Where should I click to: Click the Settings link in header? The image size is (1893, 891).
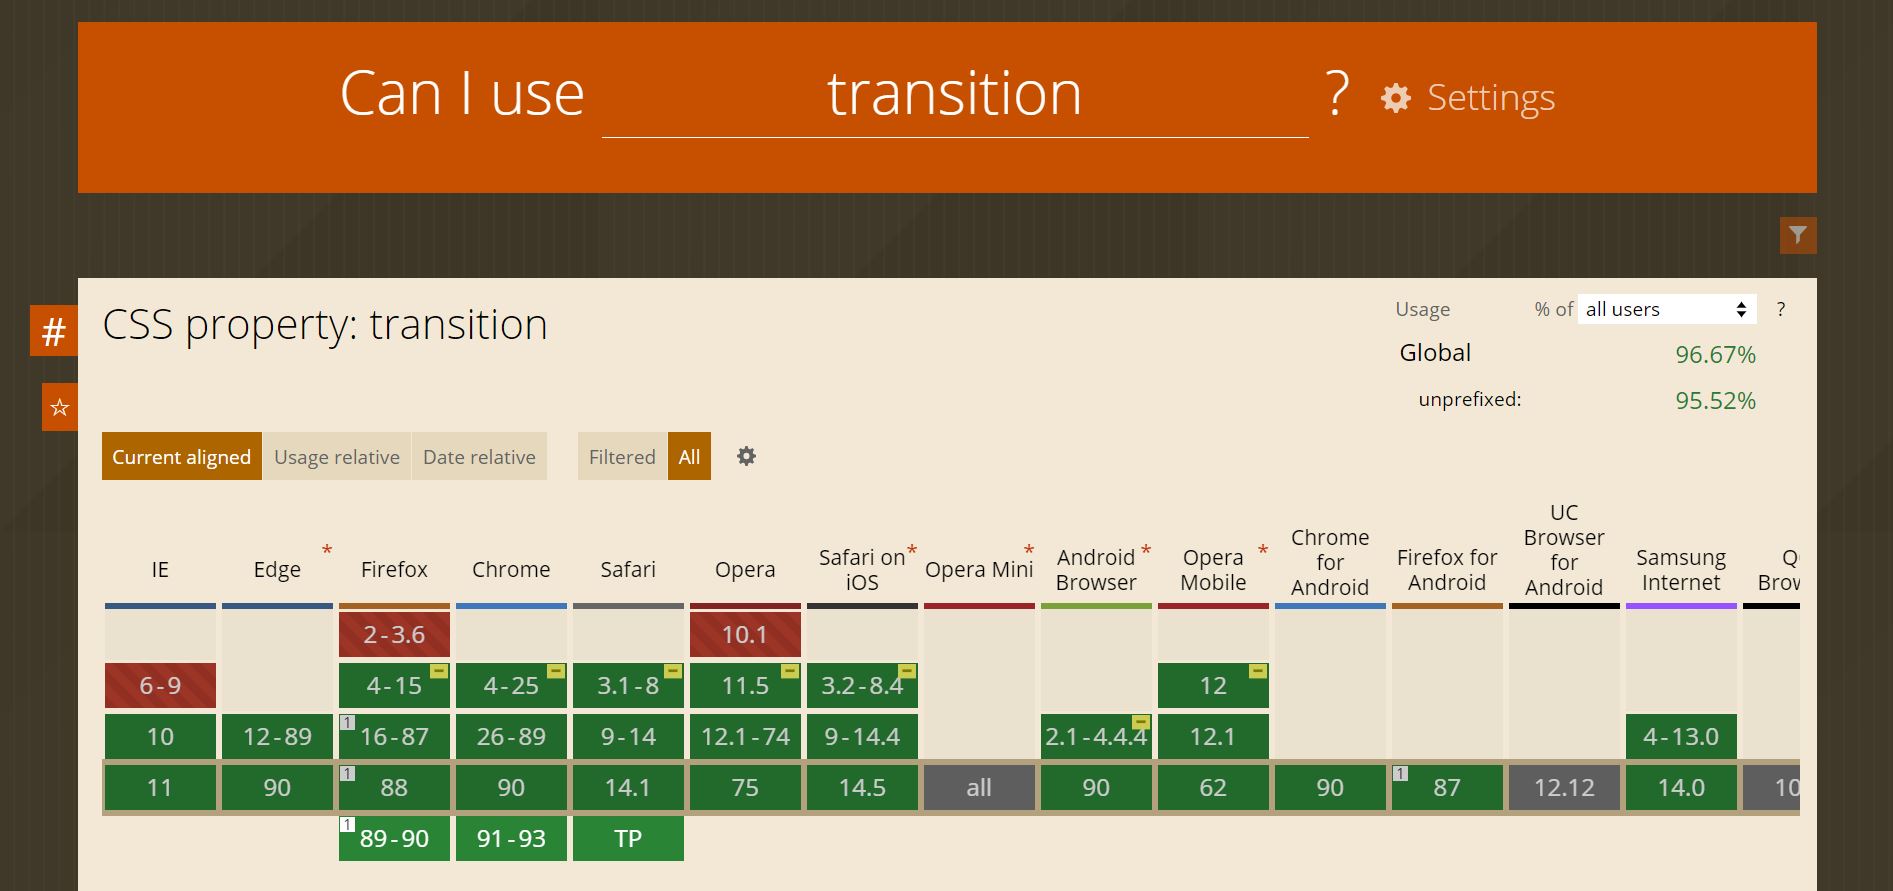(x=1491, y=97)
